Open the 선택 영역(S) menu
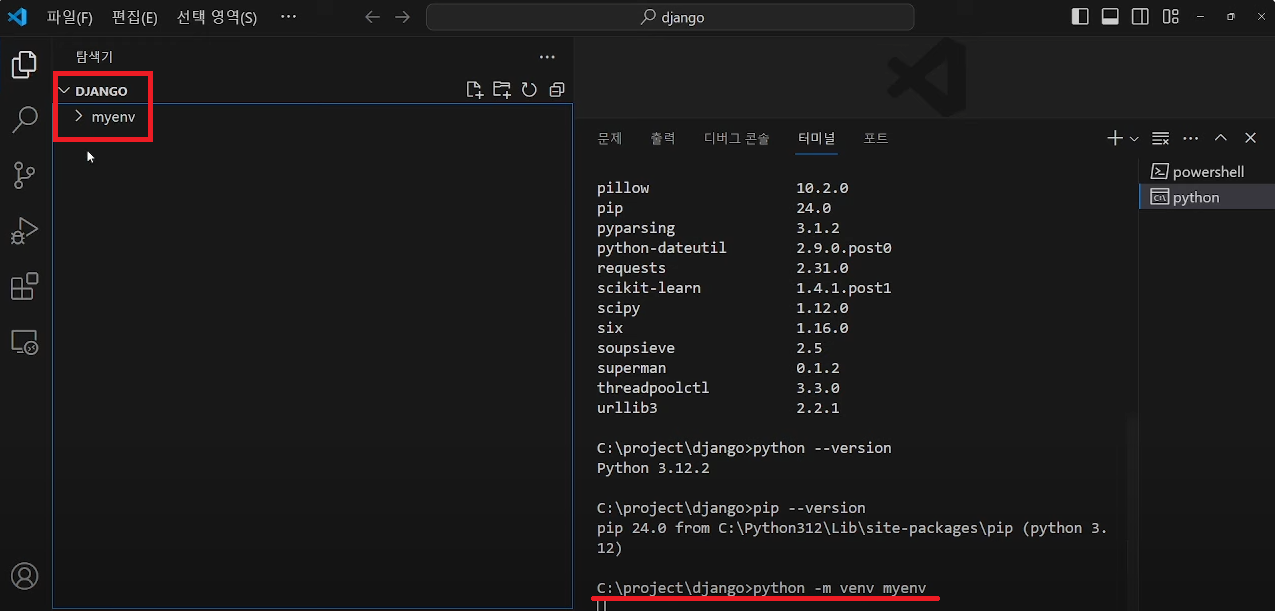 (217, 18)
